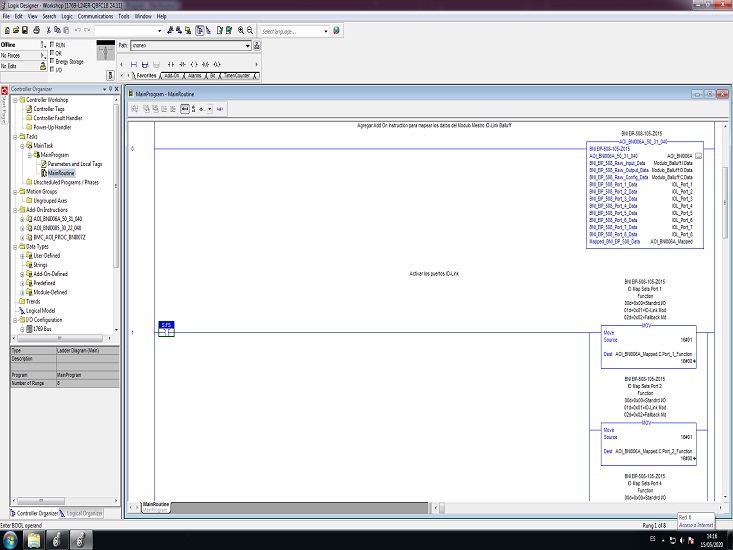Click the Windows Start button
733x550 pixels.
coord(11,540)
